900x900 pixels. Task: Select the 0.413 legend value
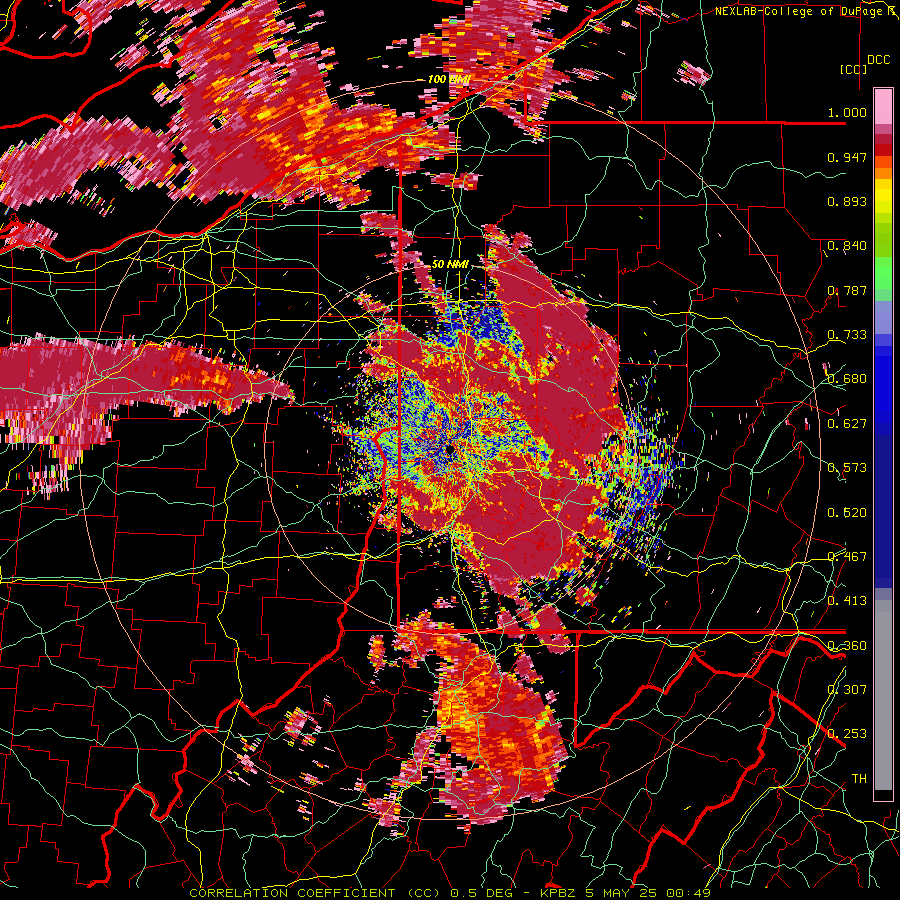847,601
